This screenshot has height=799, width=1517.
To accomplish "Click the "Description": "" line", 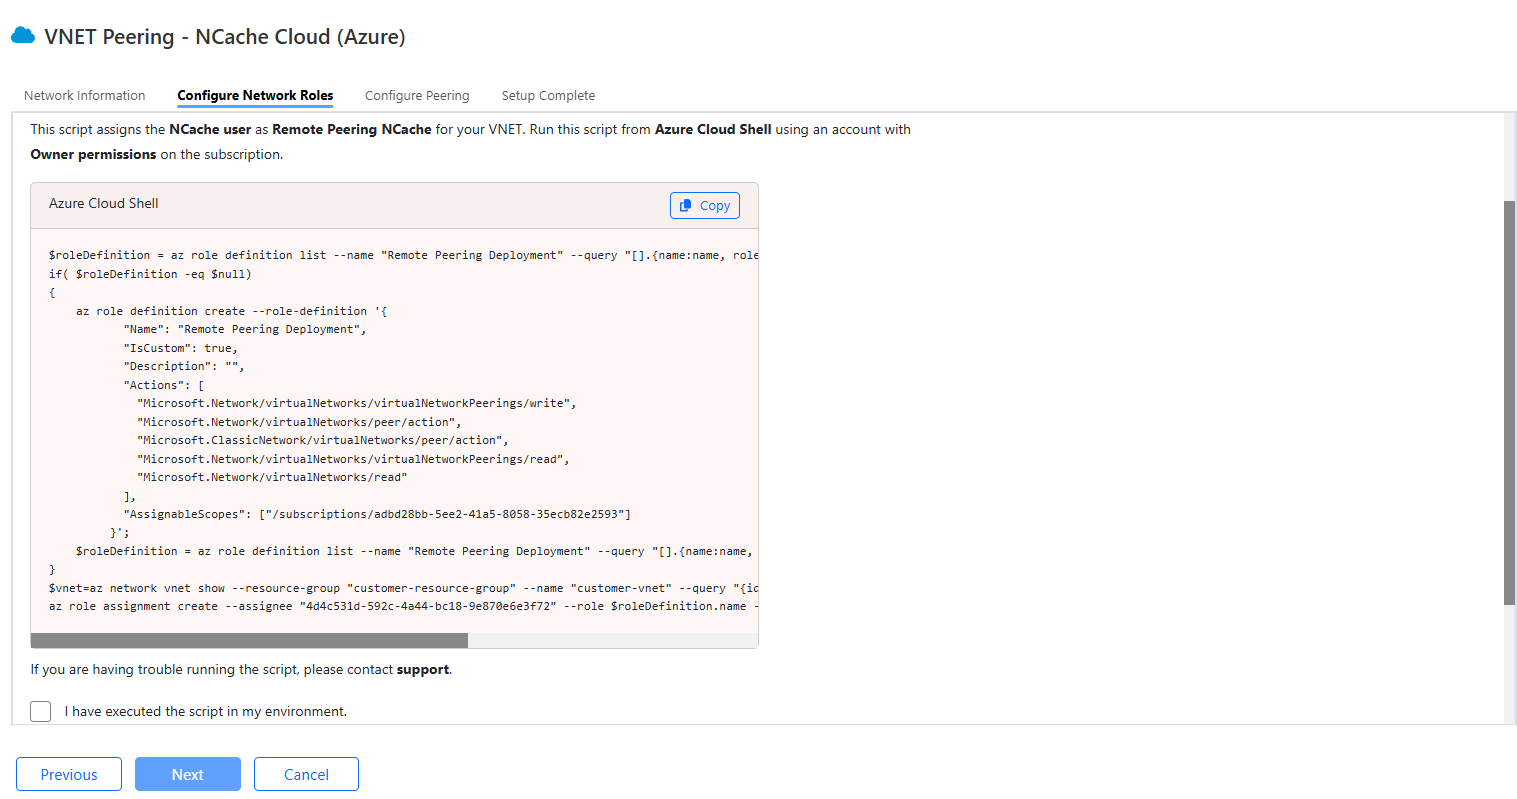I will pos(184,366).
